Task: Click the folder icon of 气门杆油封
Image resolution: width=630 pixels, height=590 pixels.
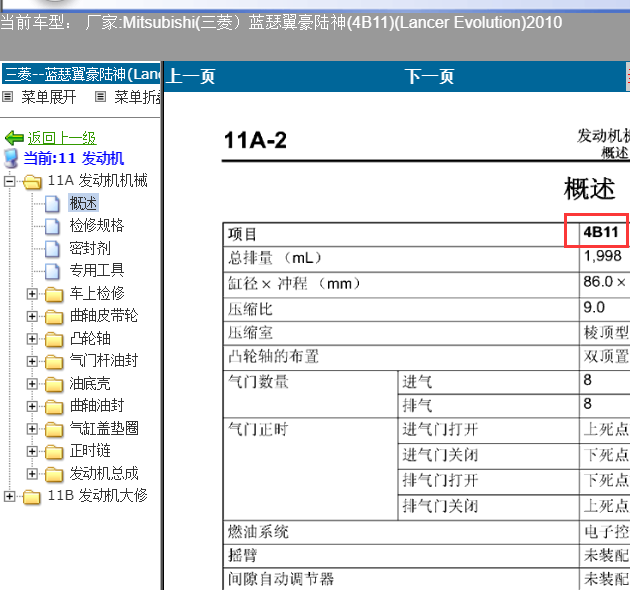Action: (x=54, y=362)
